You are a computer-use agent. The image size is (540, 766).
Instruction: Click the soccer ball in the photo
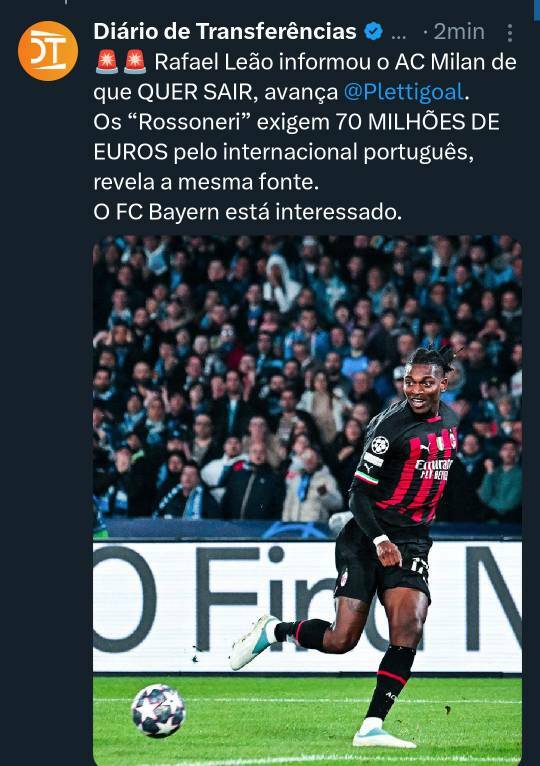(158, 710)
